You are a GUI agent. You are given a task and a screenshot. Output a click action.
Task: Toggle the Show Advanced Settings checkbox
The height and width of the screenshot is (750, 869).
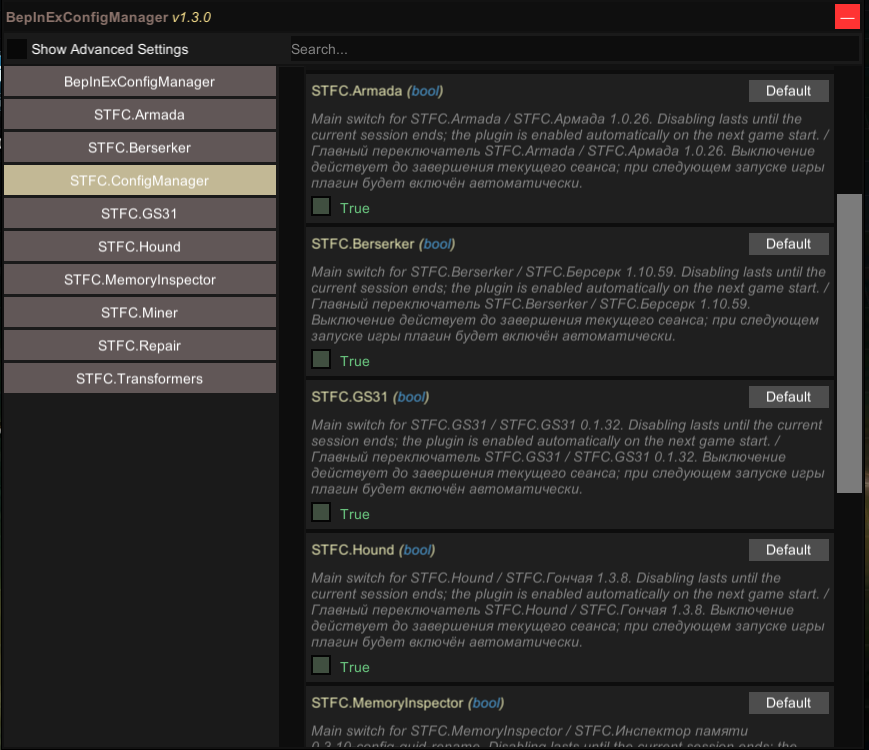point(17,49)
